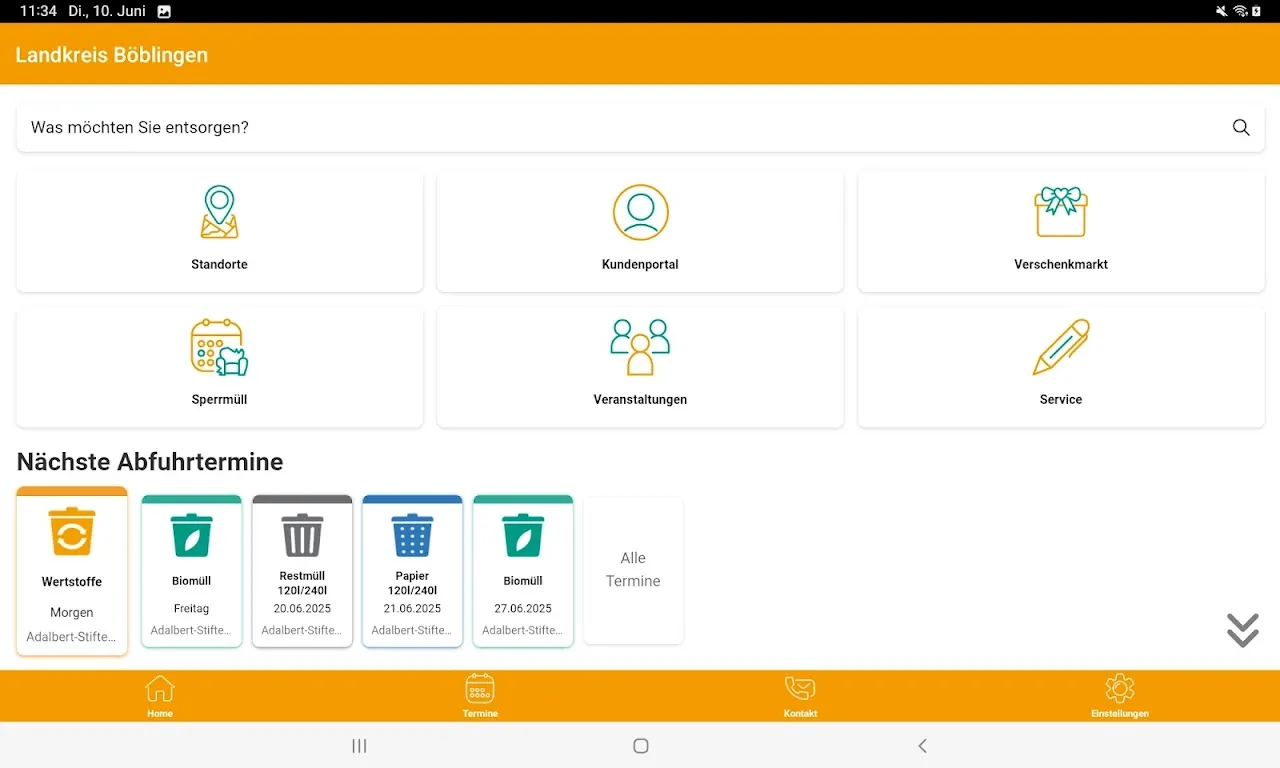This screenshot has height=768, width=1280.
Task: Open the Restmüll pickup on 20.06.2025
Action: pos(302,572)
